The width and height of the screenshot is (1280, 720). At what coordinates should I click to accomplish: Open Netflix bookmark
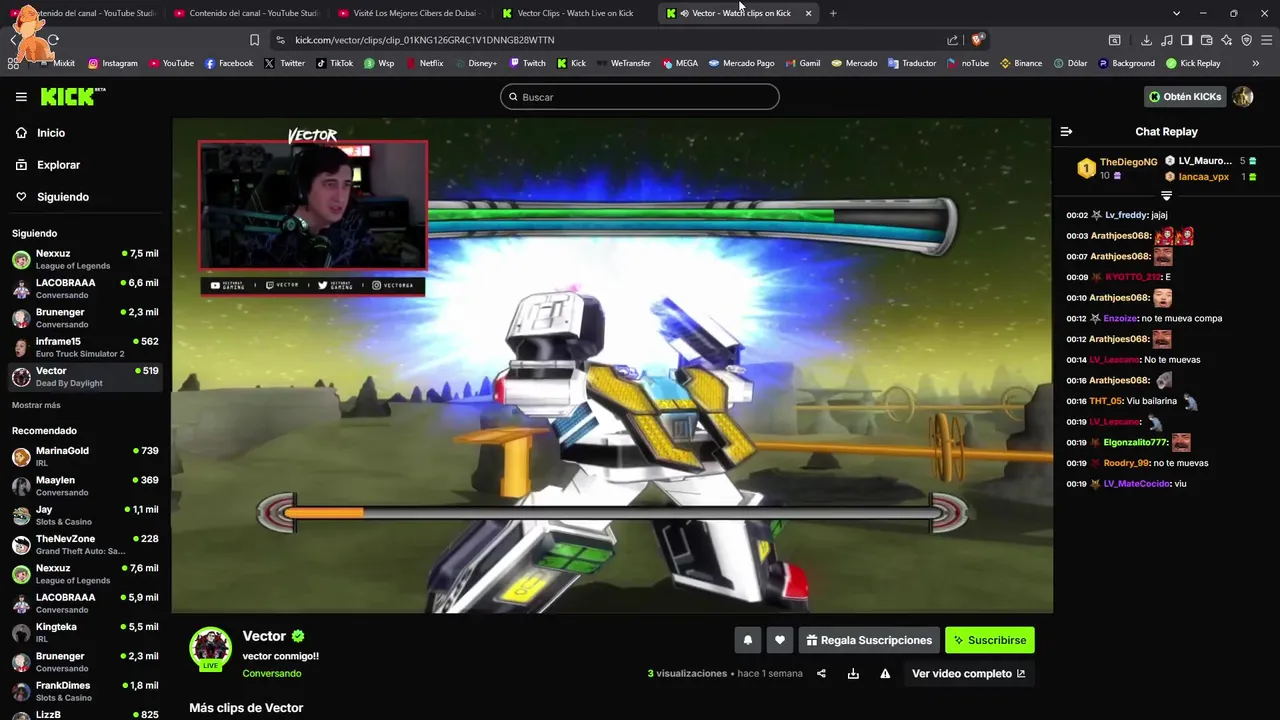[x=425, y=63]
